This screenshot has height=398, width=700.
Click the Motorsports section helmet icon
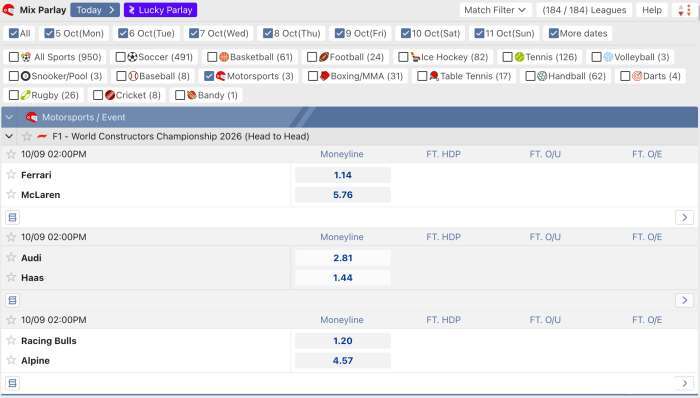coord(32,117)
